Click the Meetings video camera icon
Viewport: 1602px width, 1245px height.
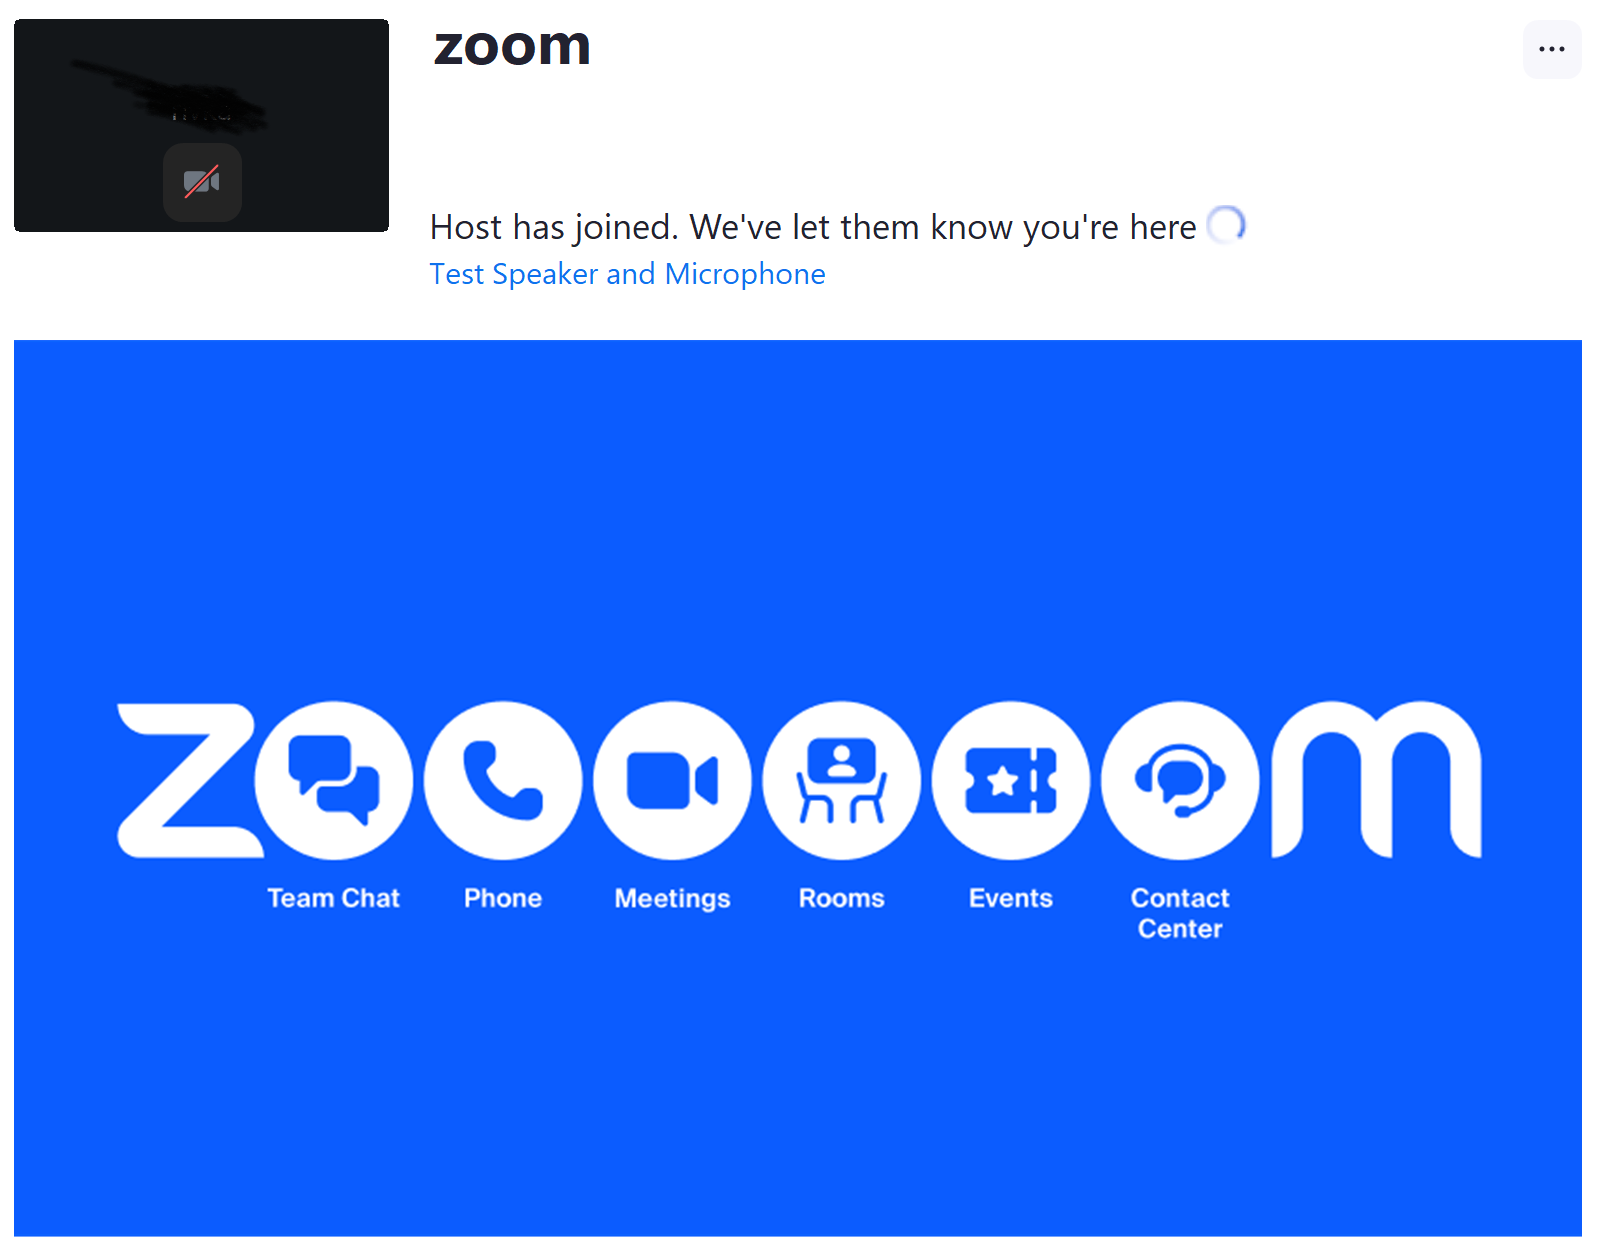tap(672, 780)
